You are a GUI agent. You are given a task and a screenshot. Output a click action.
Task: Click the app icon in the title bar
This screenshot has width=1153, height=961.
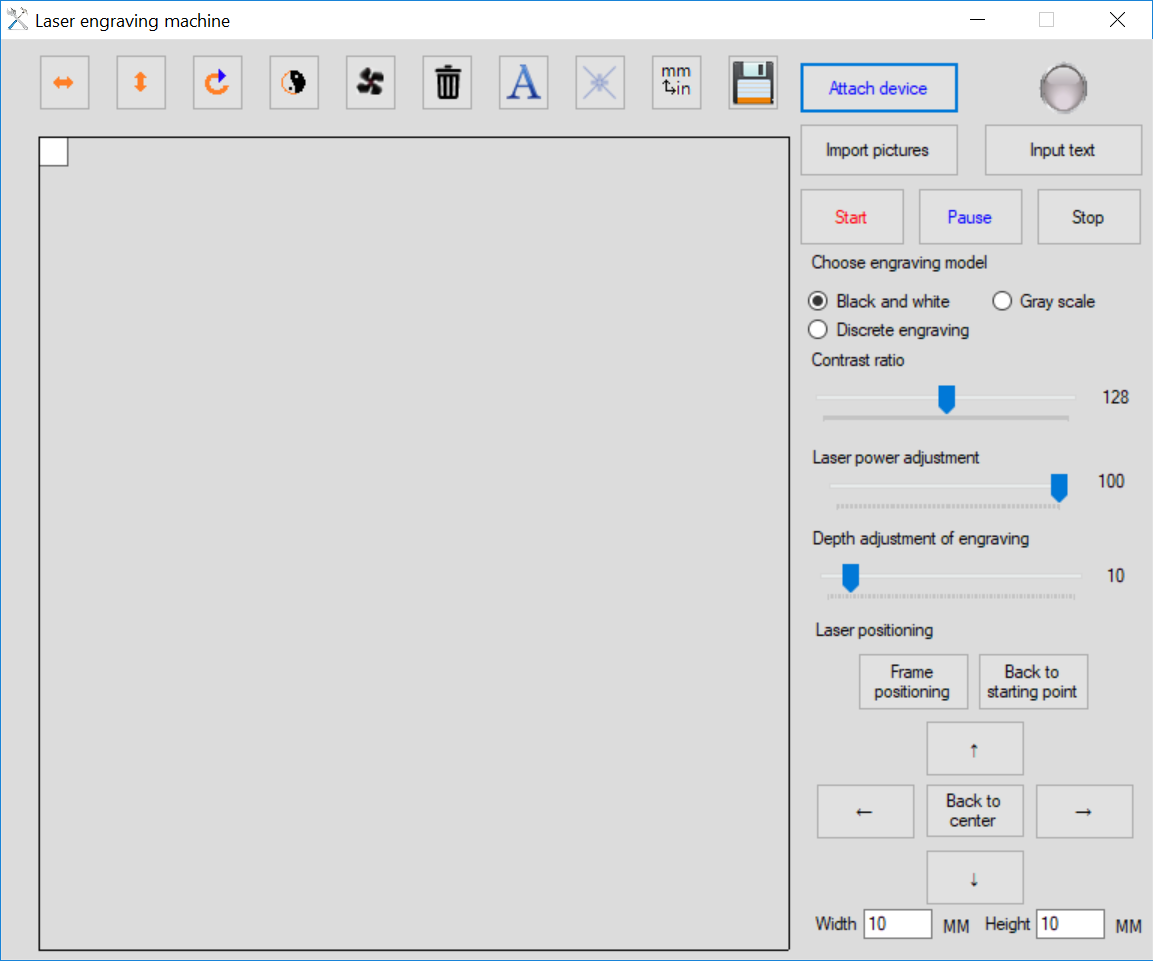[17, 20]
